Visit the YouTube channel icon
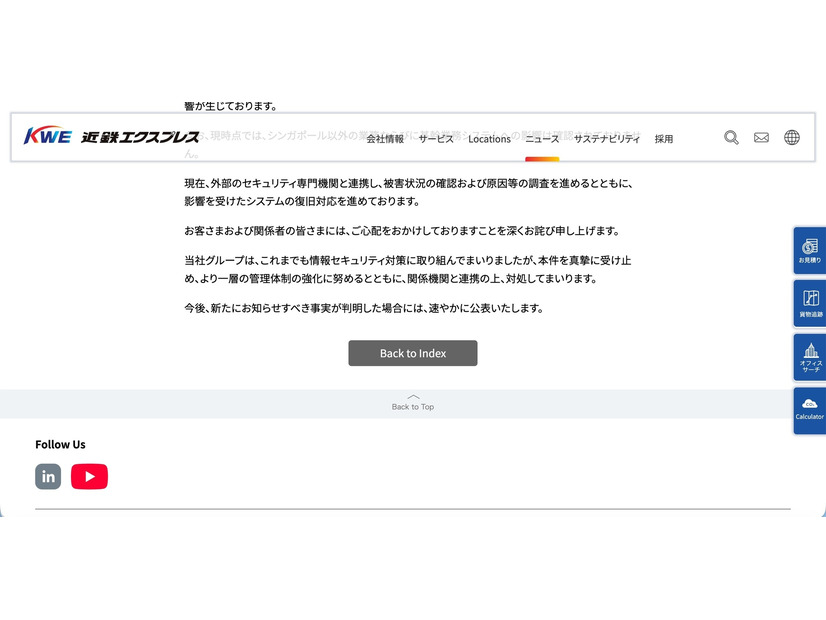826x620 pixels. pyautogui.click(x=90, y=477)
